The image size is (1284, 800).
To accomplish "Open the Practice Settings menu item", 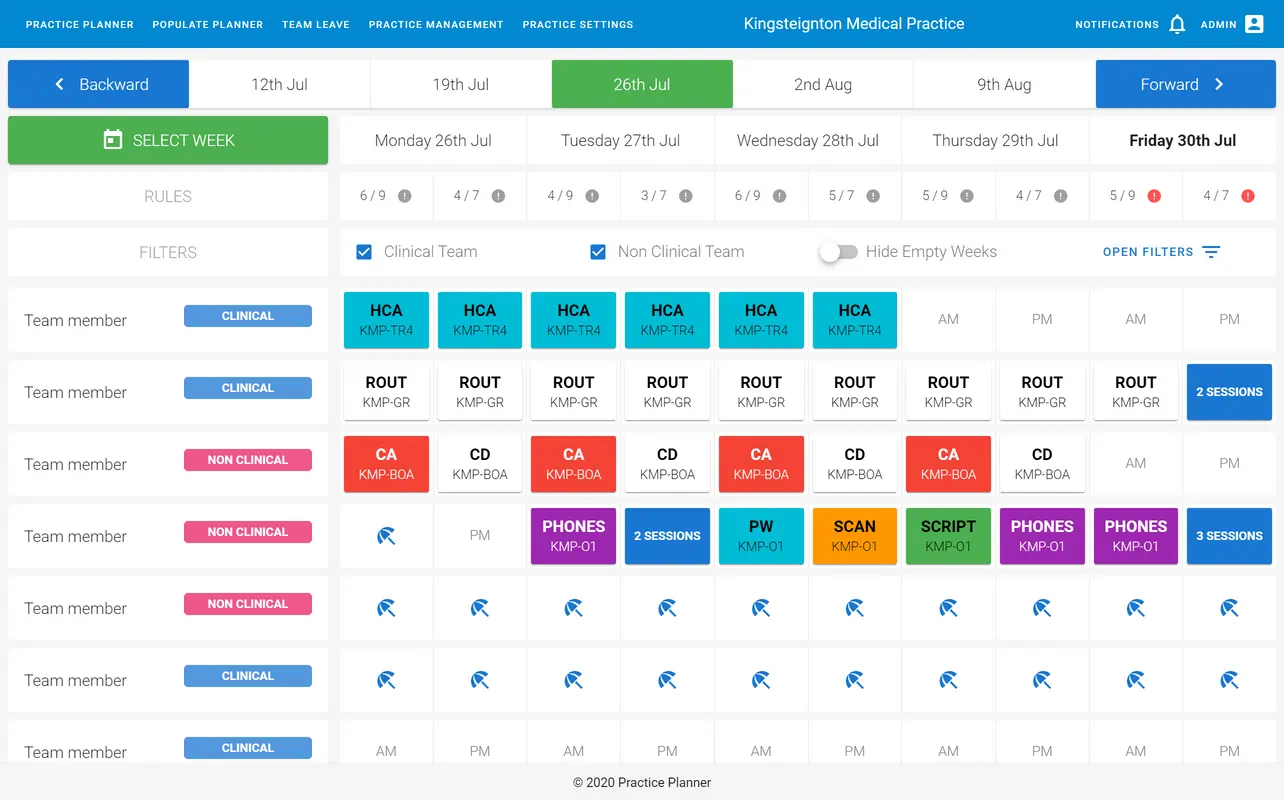I will [577, 25].
